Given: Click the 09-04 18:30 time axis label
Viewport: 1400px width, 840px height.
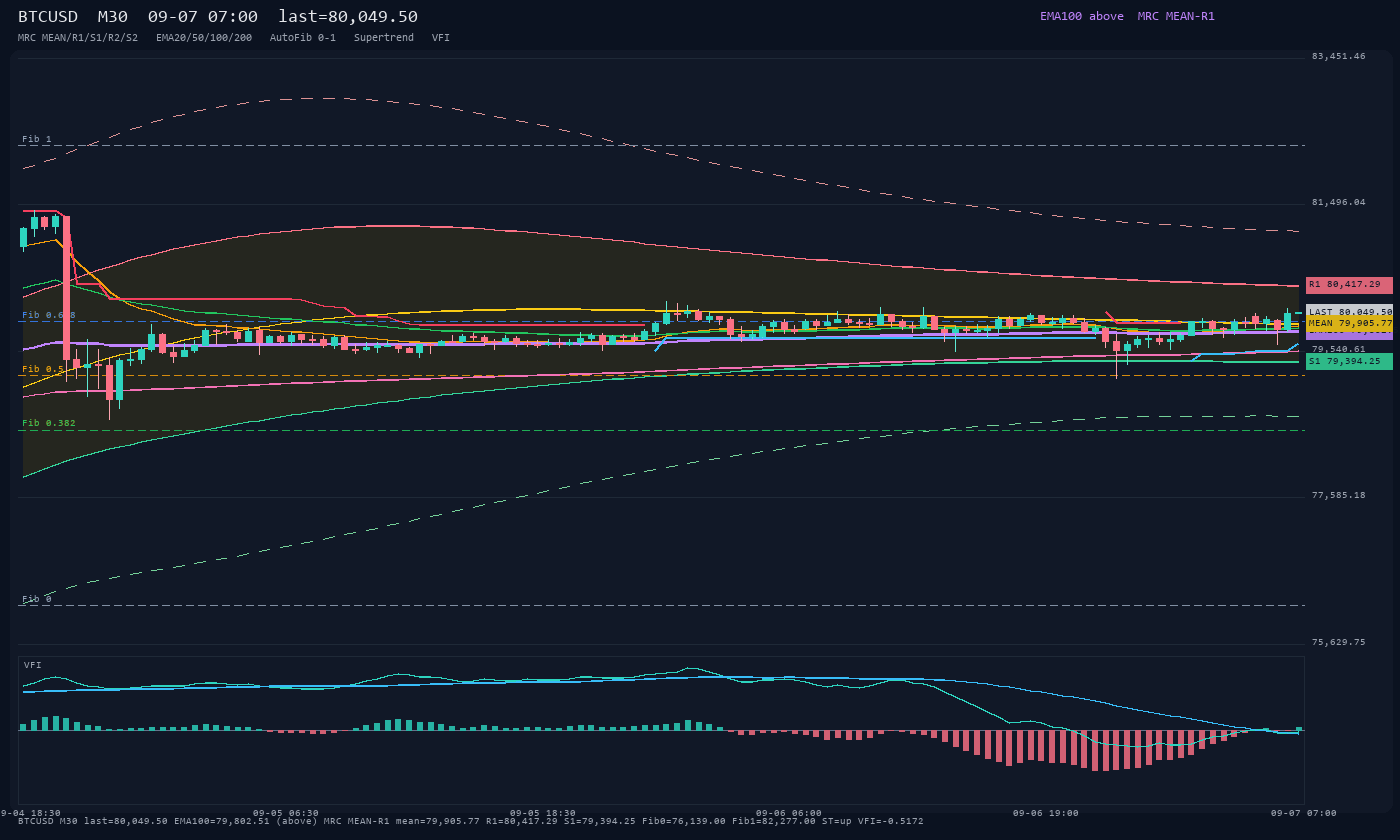Looking at the screenshot, I should click(30, 813).
